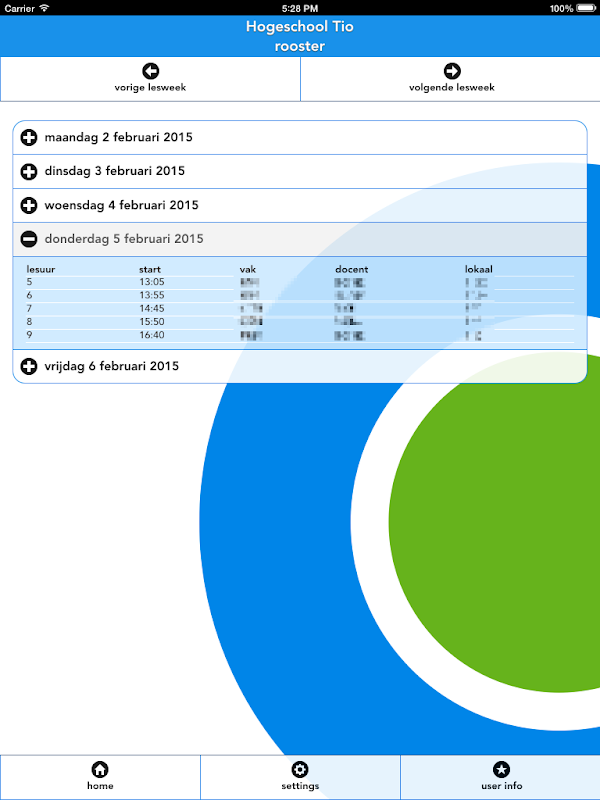Viewport: 600px width, 800px height.
Task: Select the 'lesuur' column header
Action: pyautogui.click(x=41, y=269)
